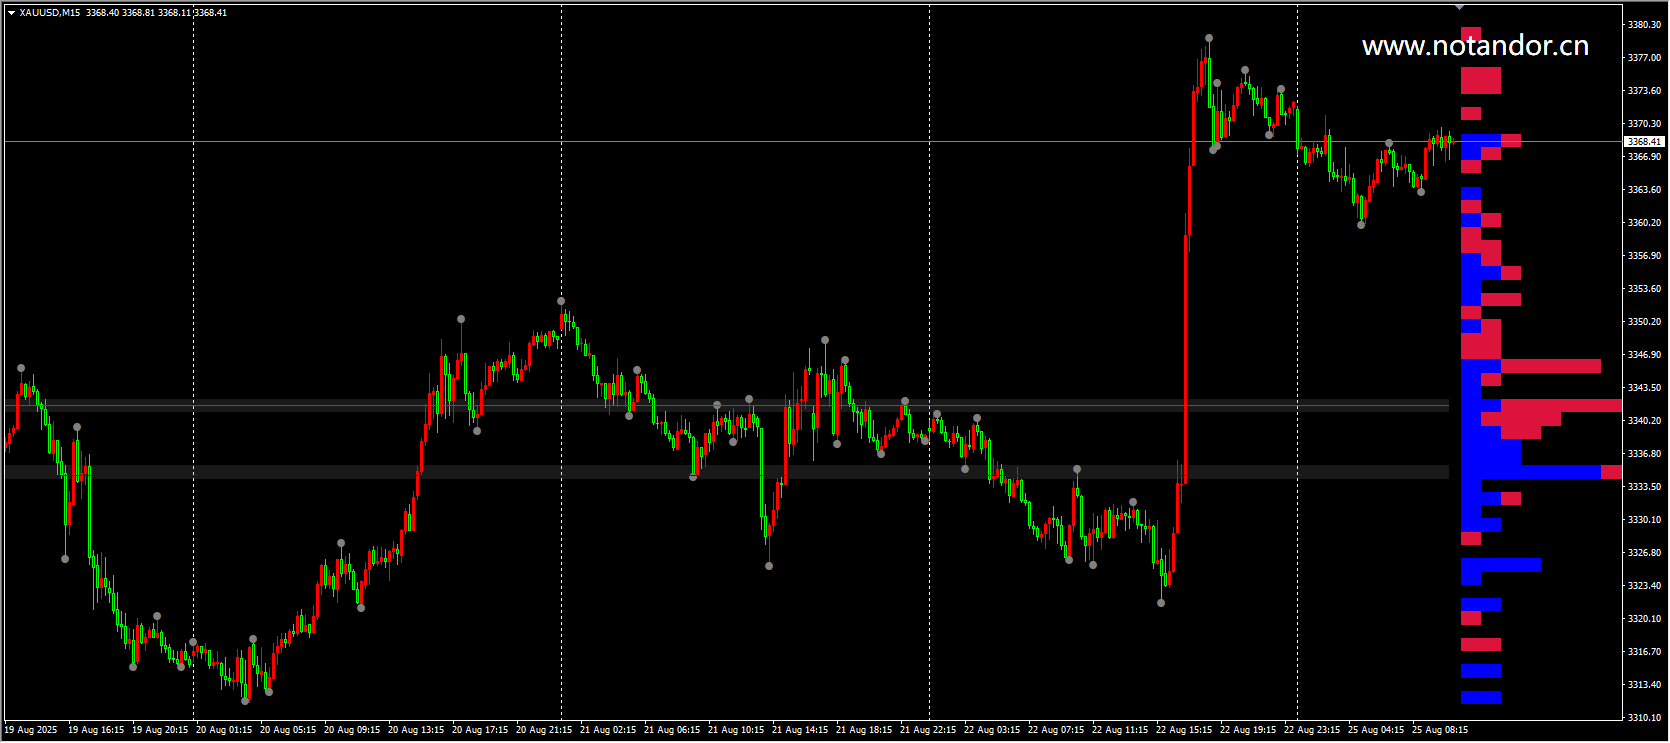1670x743 pixels.
Task: Click the 20 Aug 21:15 time label
Action: click(544, 730)
